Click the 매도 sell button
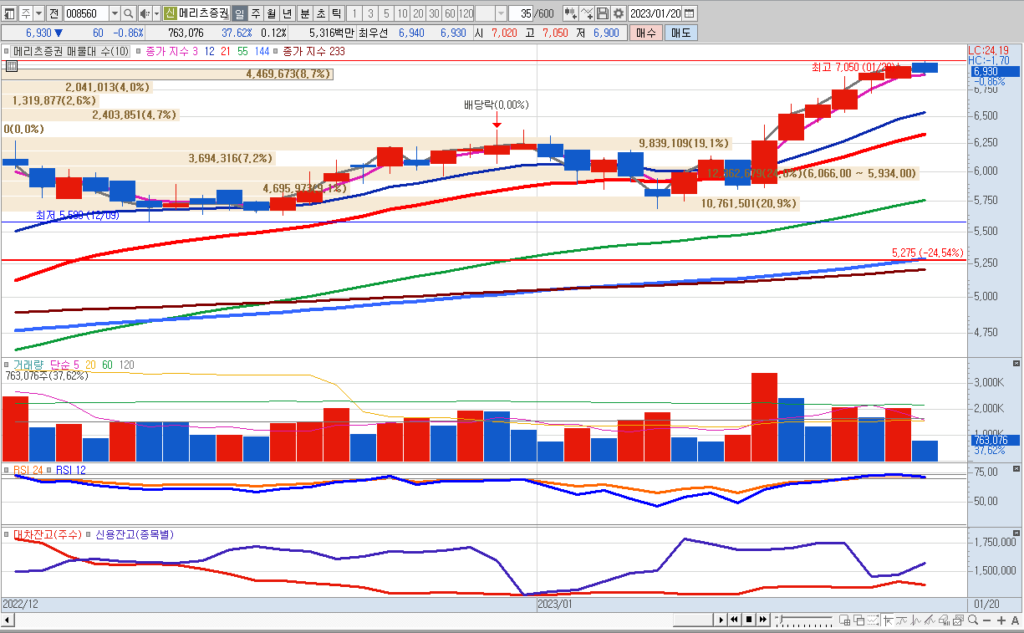1024x633 pixels. [681, 33]
